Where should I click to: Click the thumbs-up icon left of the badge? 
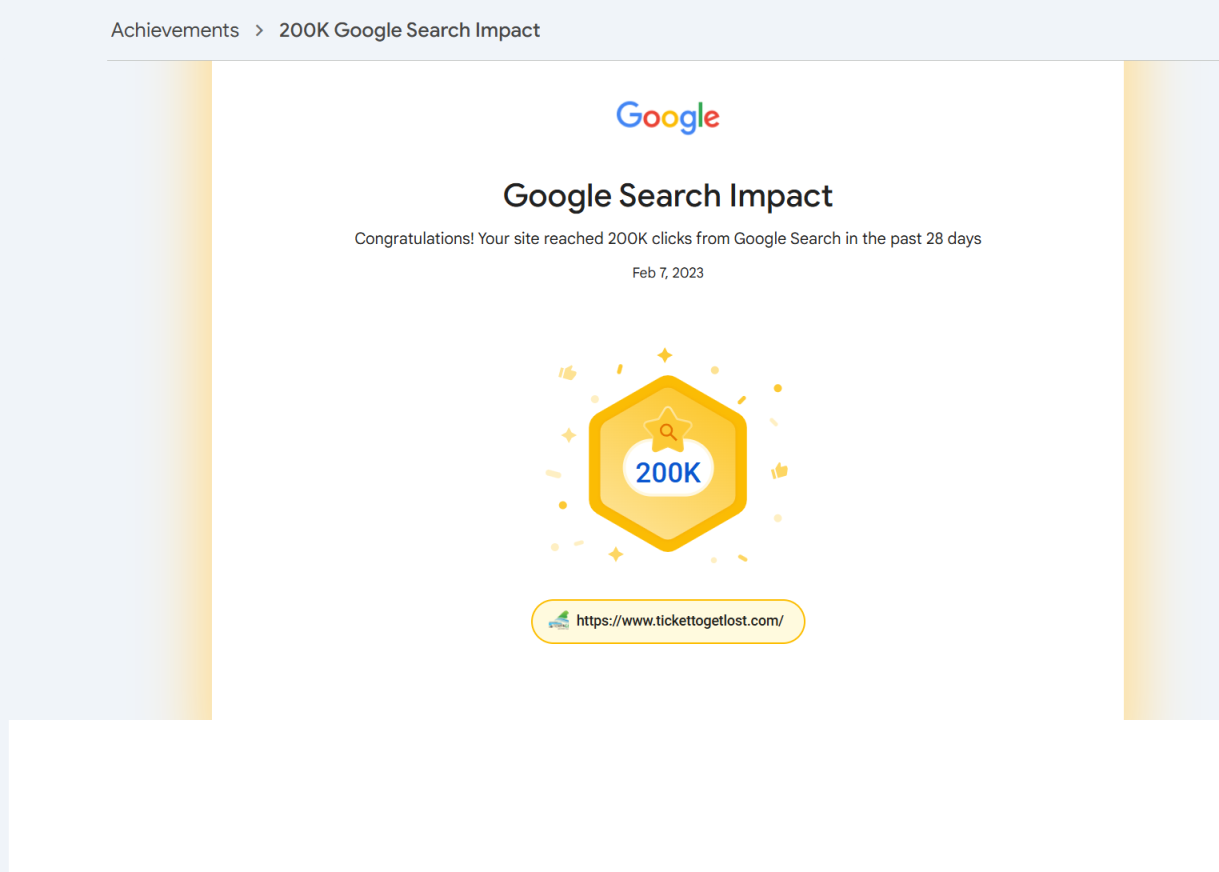pyautogui.click(x=566, y=373)
